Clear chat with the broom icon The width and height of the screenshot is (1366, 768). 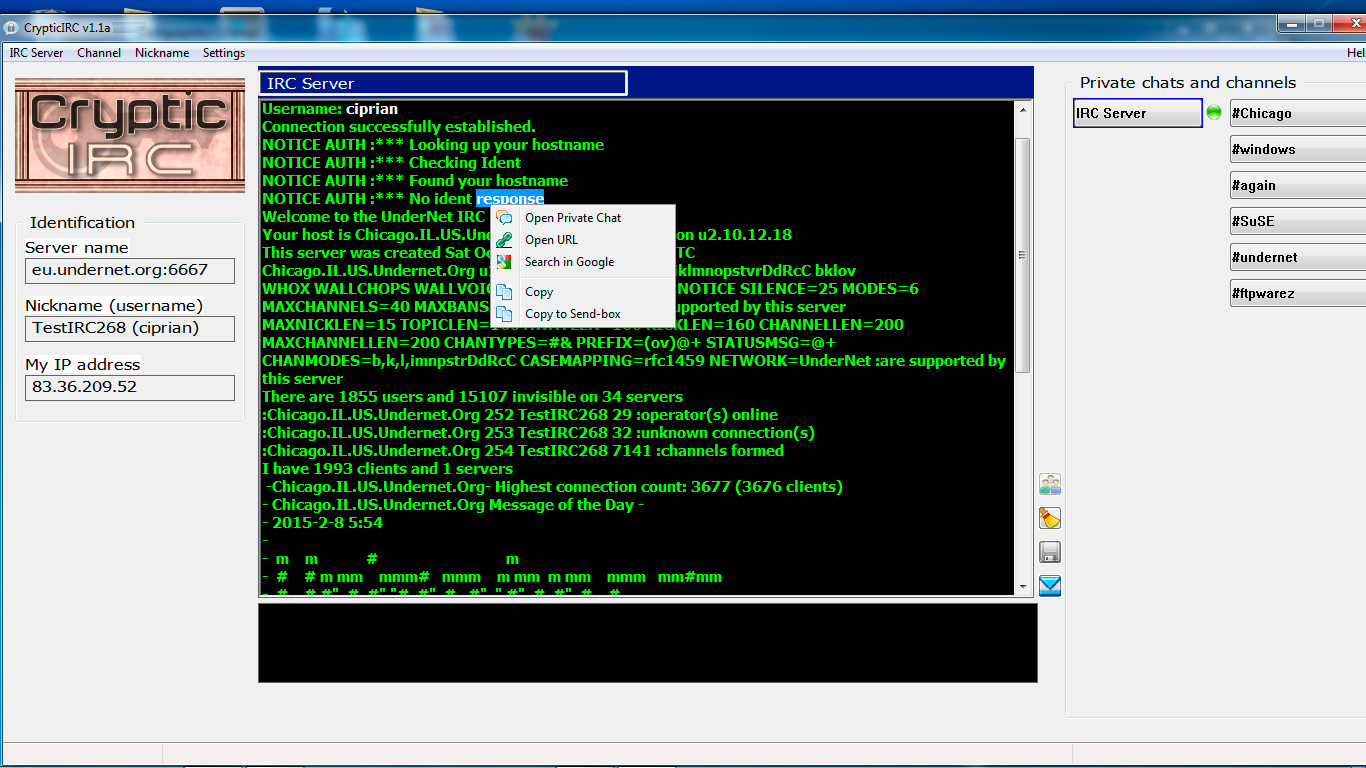(1049, 518)
